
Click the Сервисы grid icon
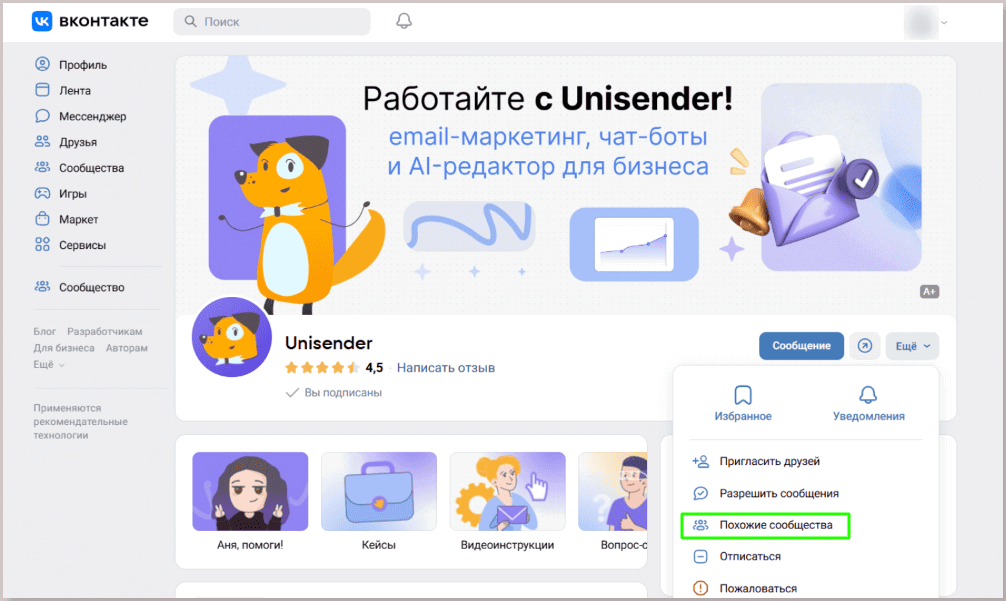pyautogui.click(x=42, y=244)
